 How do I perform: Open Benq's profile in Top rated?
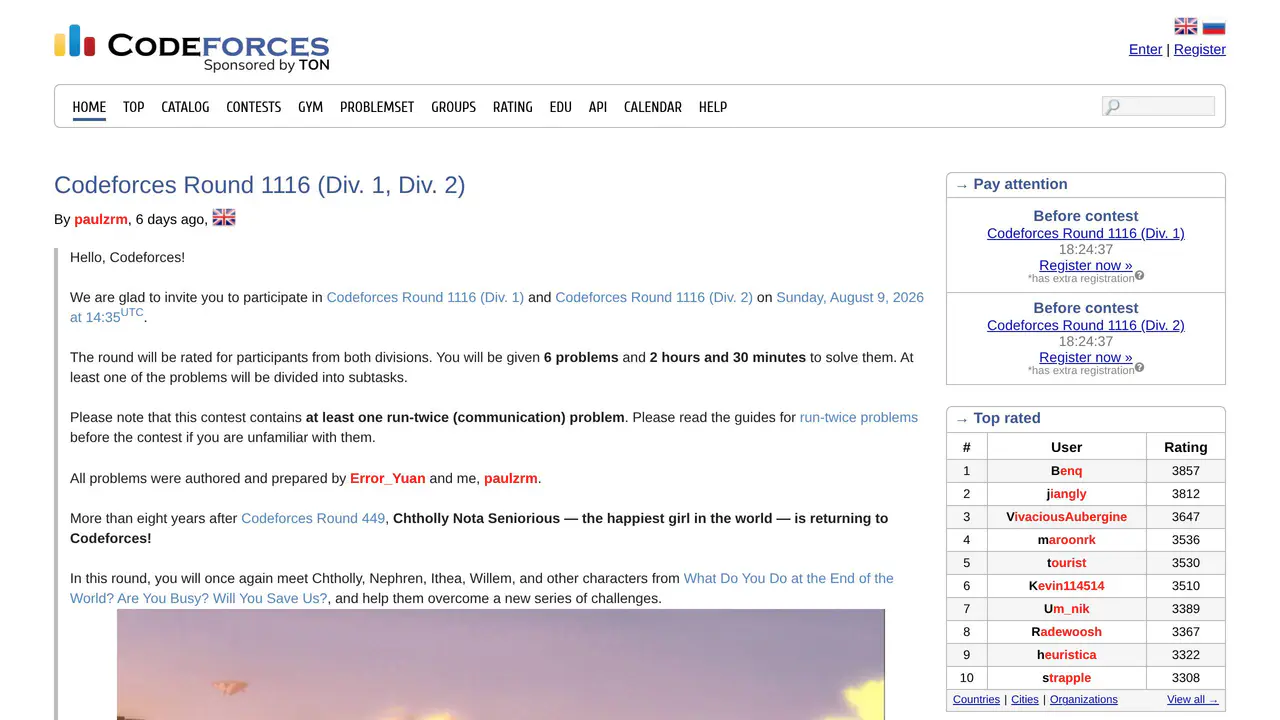pyautogui.click(x=1066, y=470)
